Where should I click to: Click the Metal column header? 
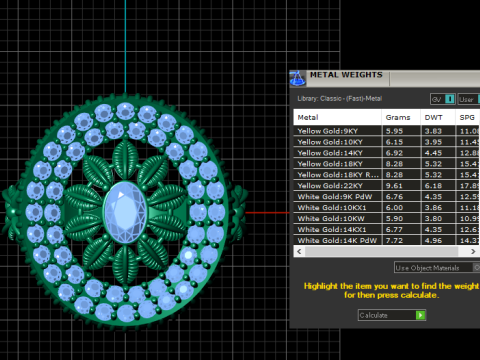[x=337, y=117]
